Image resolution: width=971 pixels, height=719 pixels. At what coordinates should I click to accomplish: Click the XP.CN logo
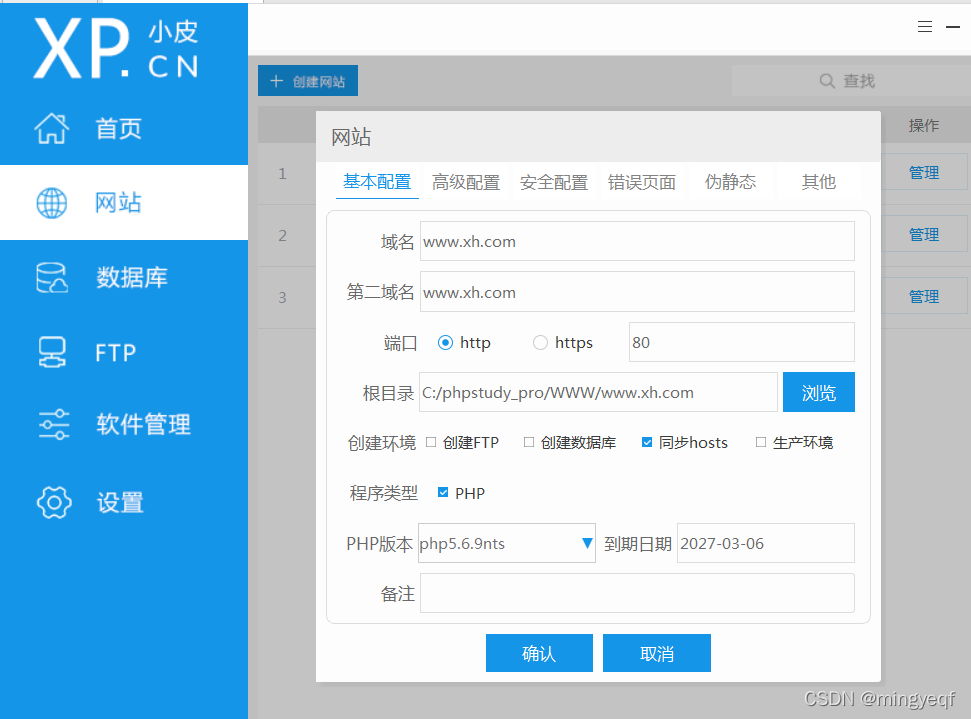point(116,48)
